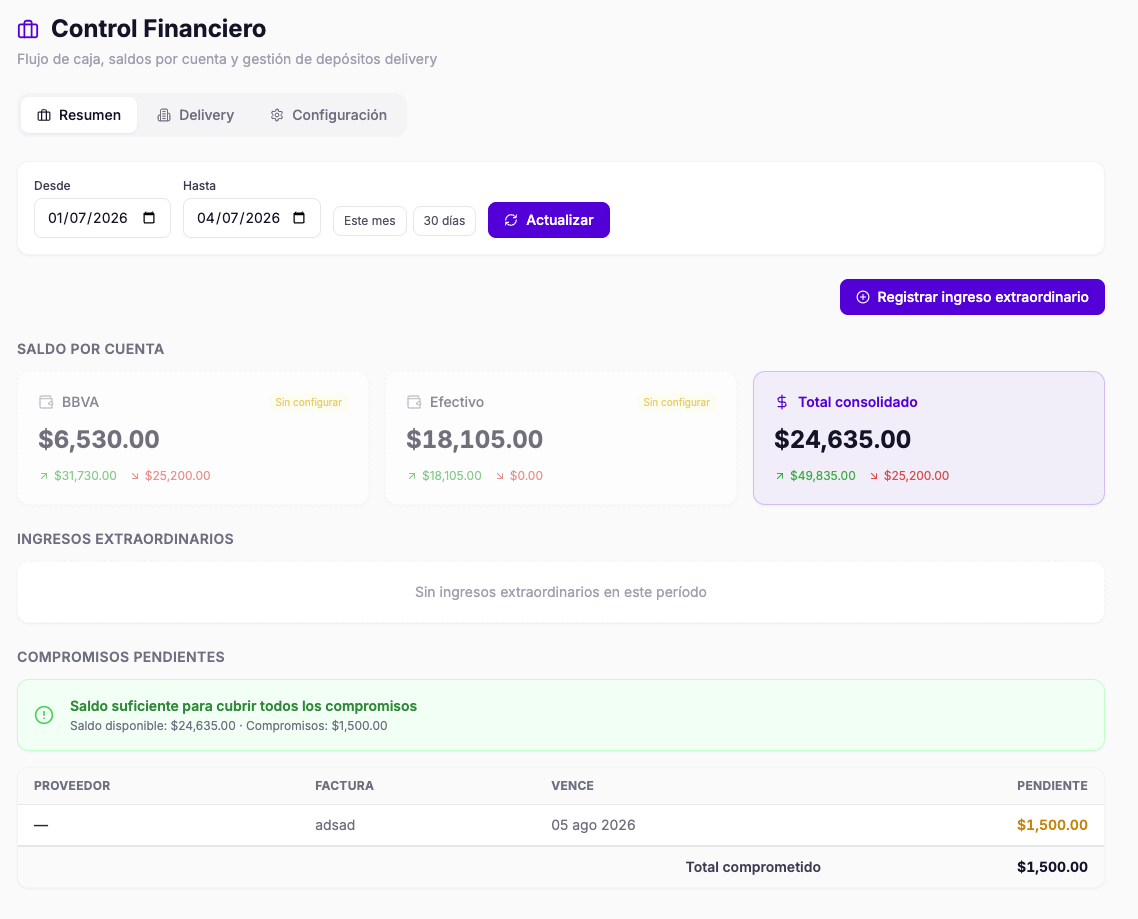
Task: Click Efectivo Sin configurar badge
Action: [676, 402]
